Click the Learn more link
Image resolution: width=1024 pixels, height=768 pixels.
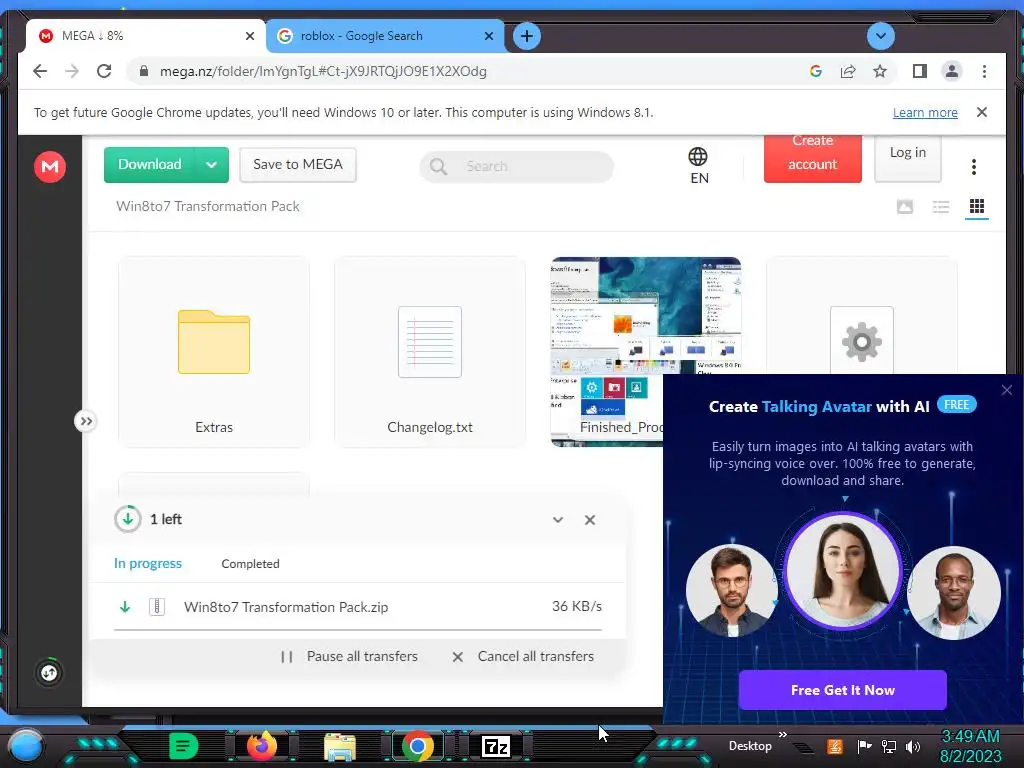point(925,112)
